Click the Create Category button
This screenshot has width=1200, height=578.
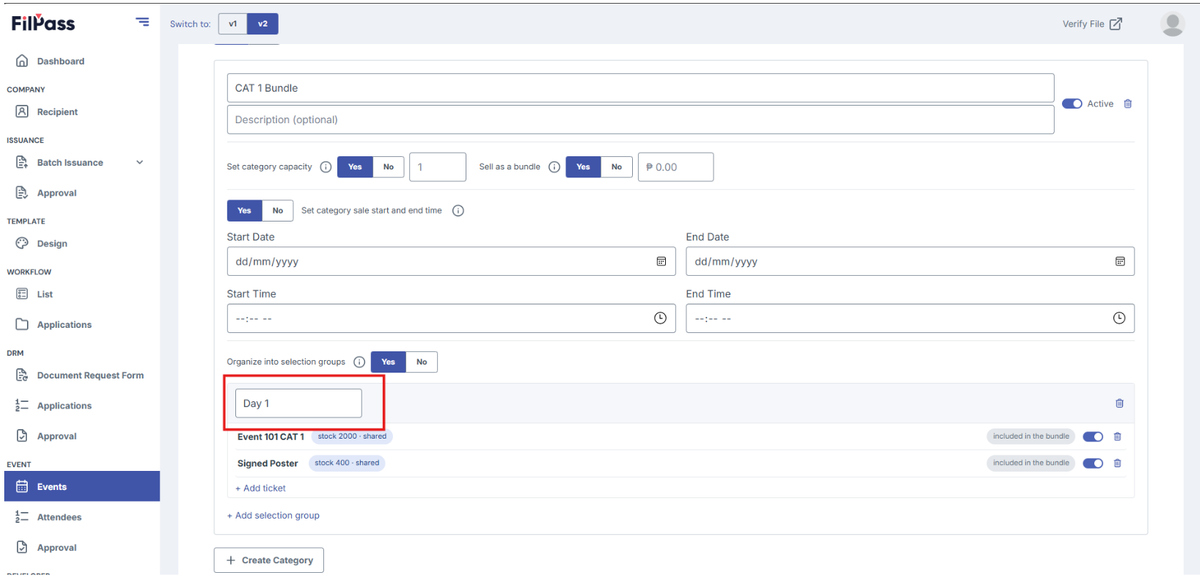tap(269, 560)
